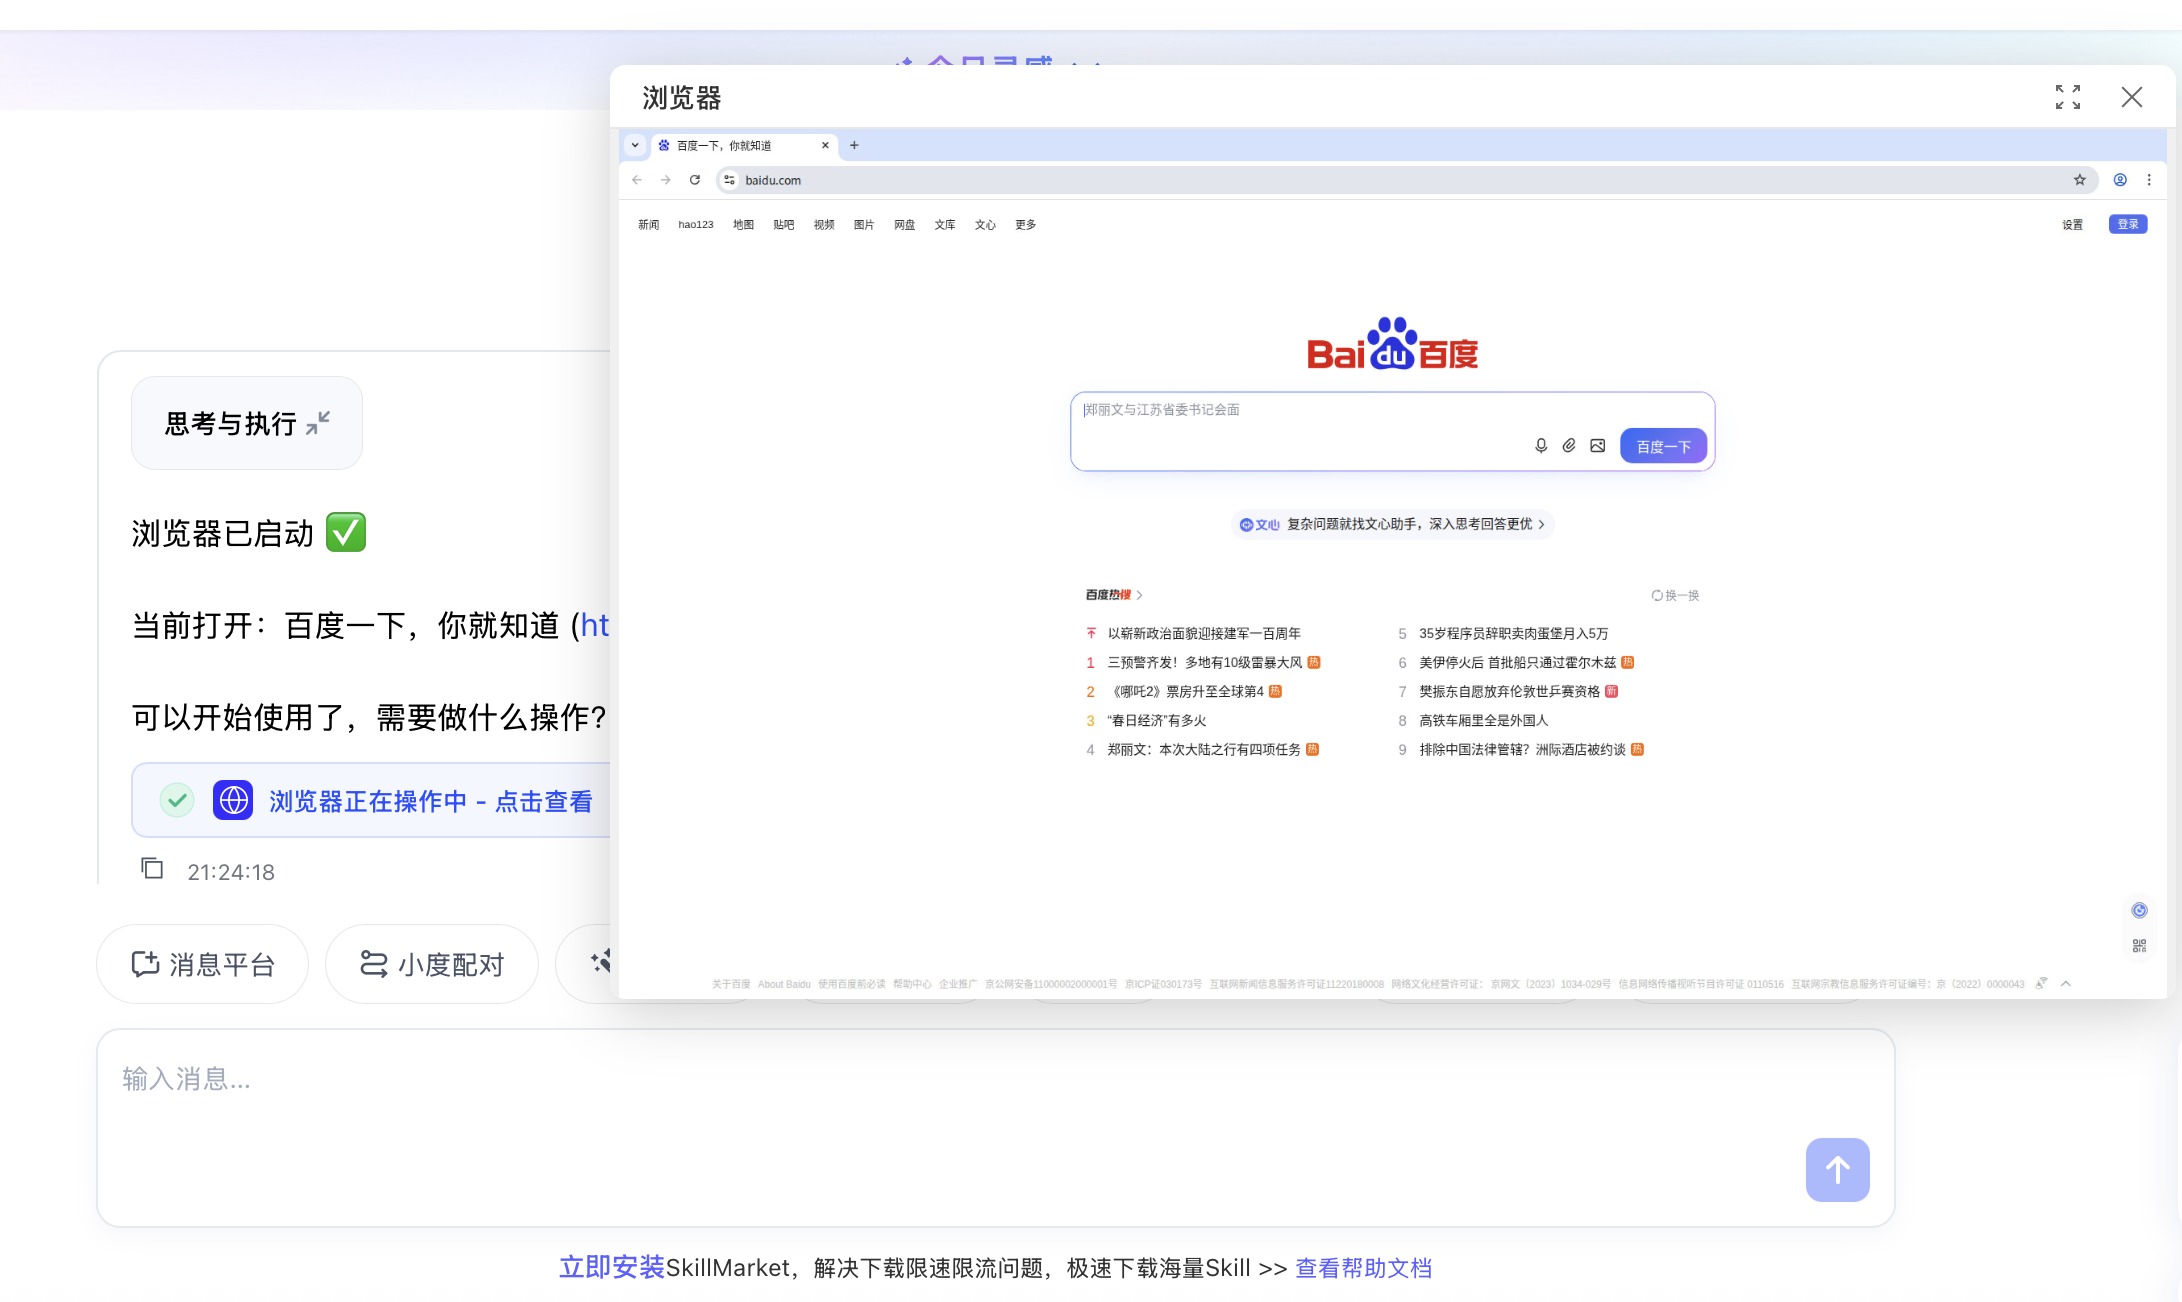Copy message using copy icon beside timestamp
Image resolution: width=2182 pixels, height=1302 pixels.
pyautogui.click(x=152, y=869)
